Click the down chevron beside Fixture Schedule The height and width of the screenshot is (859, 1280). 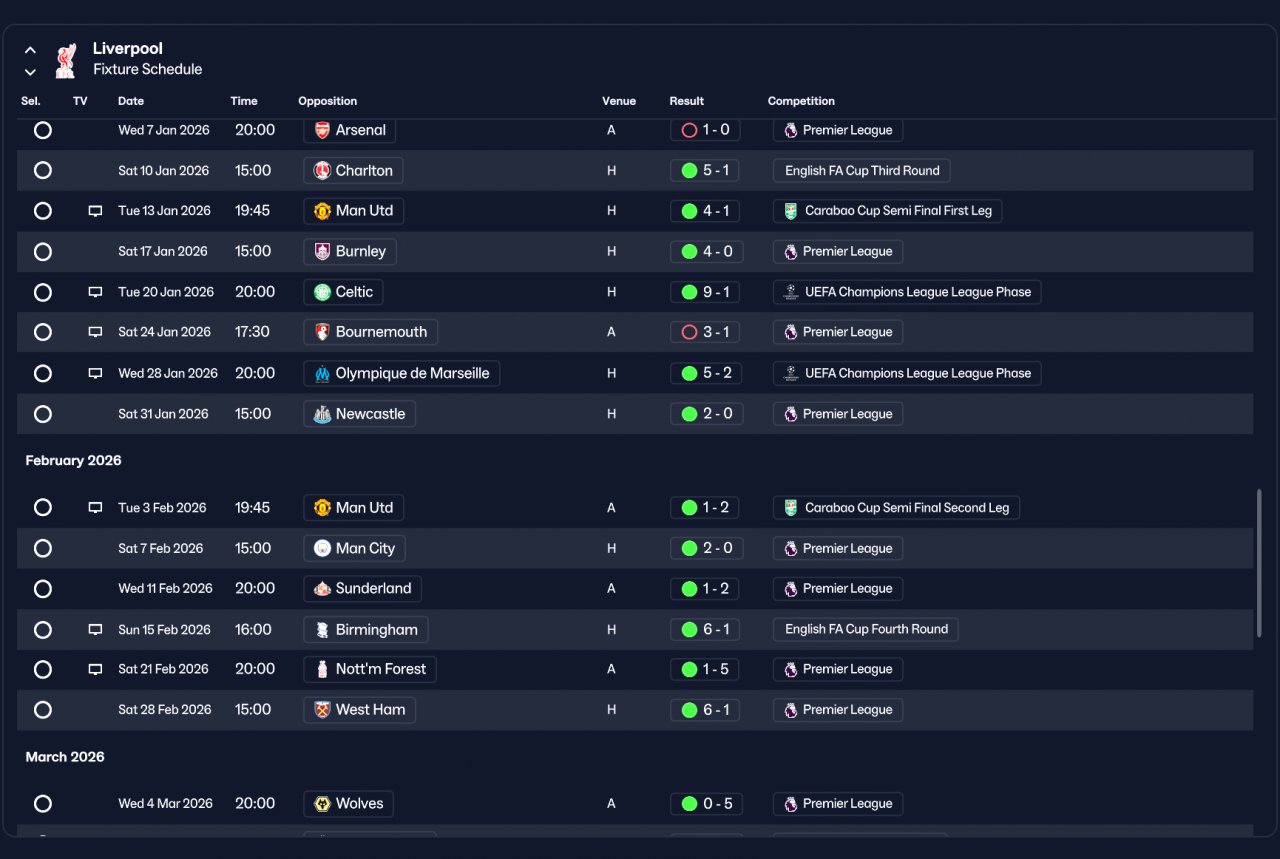point(30,71)
